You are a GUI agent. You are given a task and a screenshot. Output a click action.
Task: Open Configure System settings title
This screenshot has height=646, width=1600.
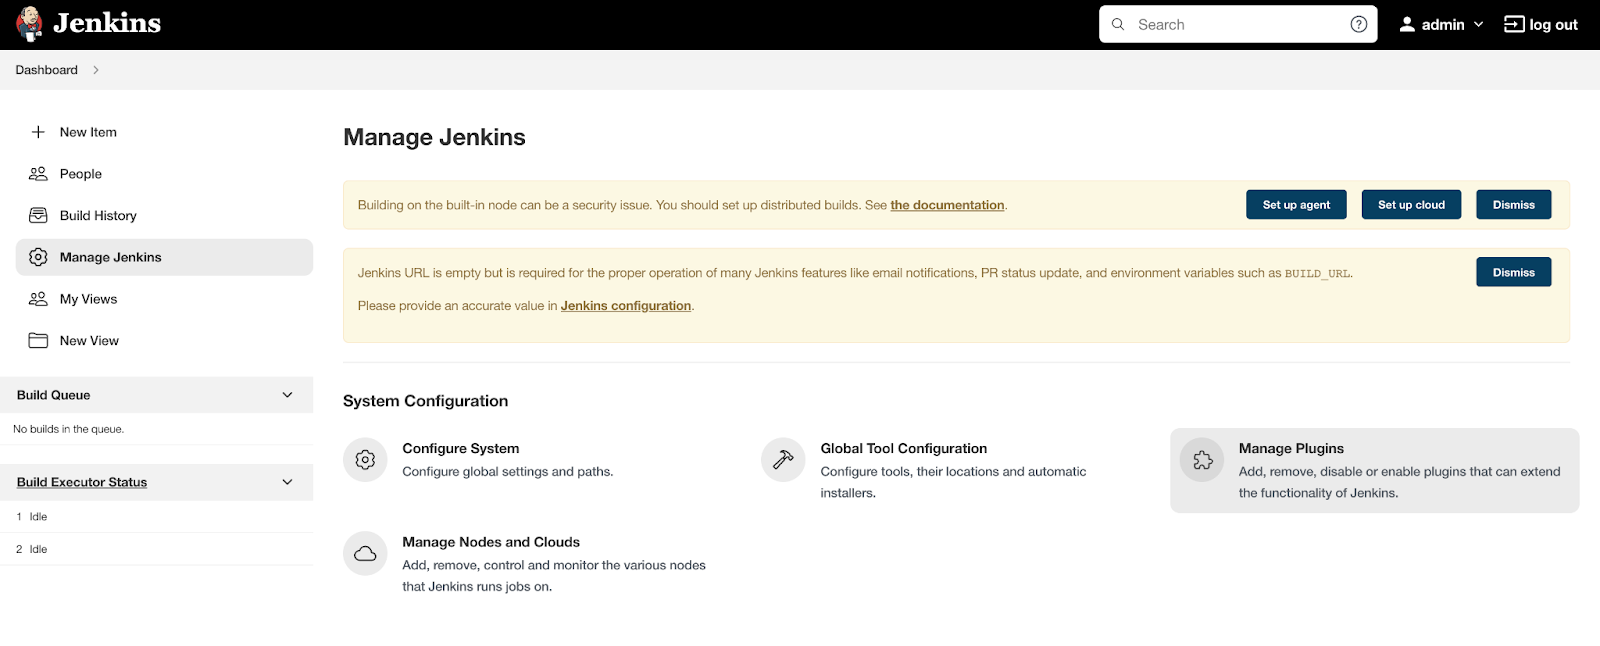pyautogui.click(x=460, y=449)
